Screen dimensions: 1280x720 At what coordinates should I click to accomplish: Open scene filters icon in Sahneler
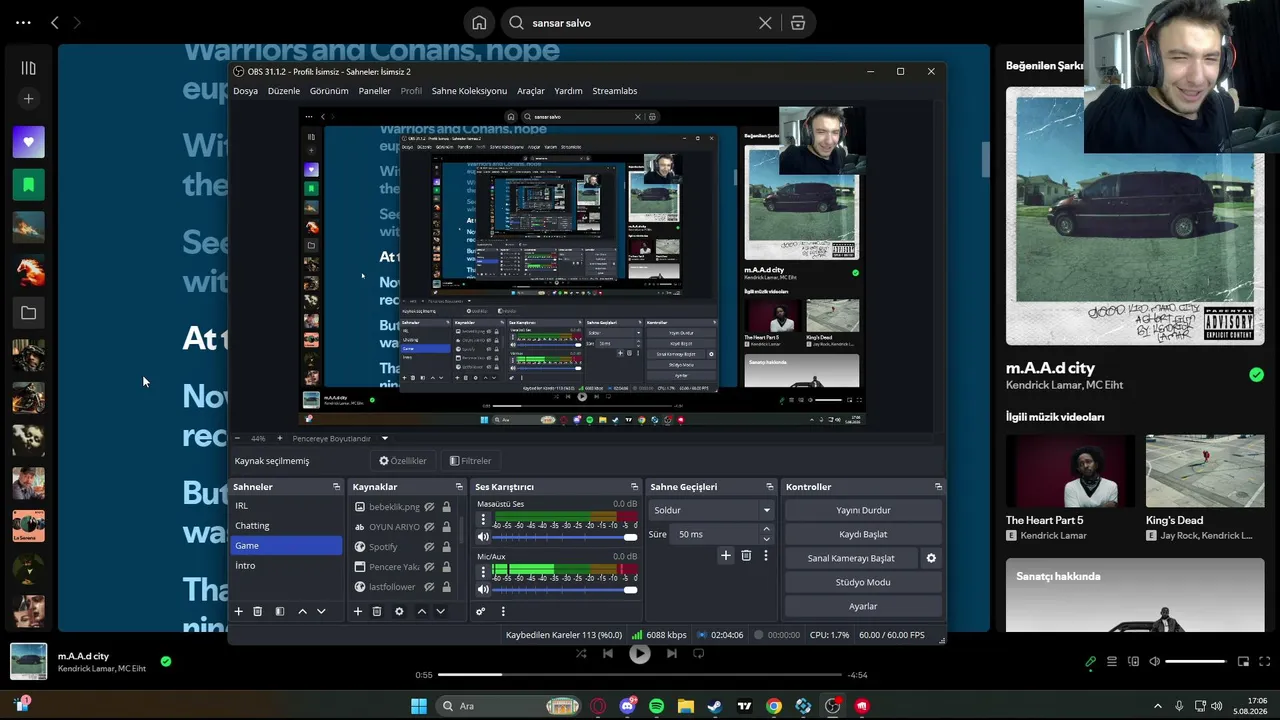coord(280,611)
